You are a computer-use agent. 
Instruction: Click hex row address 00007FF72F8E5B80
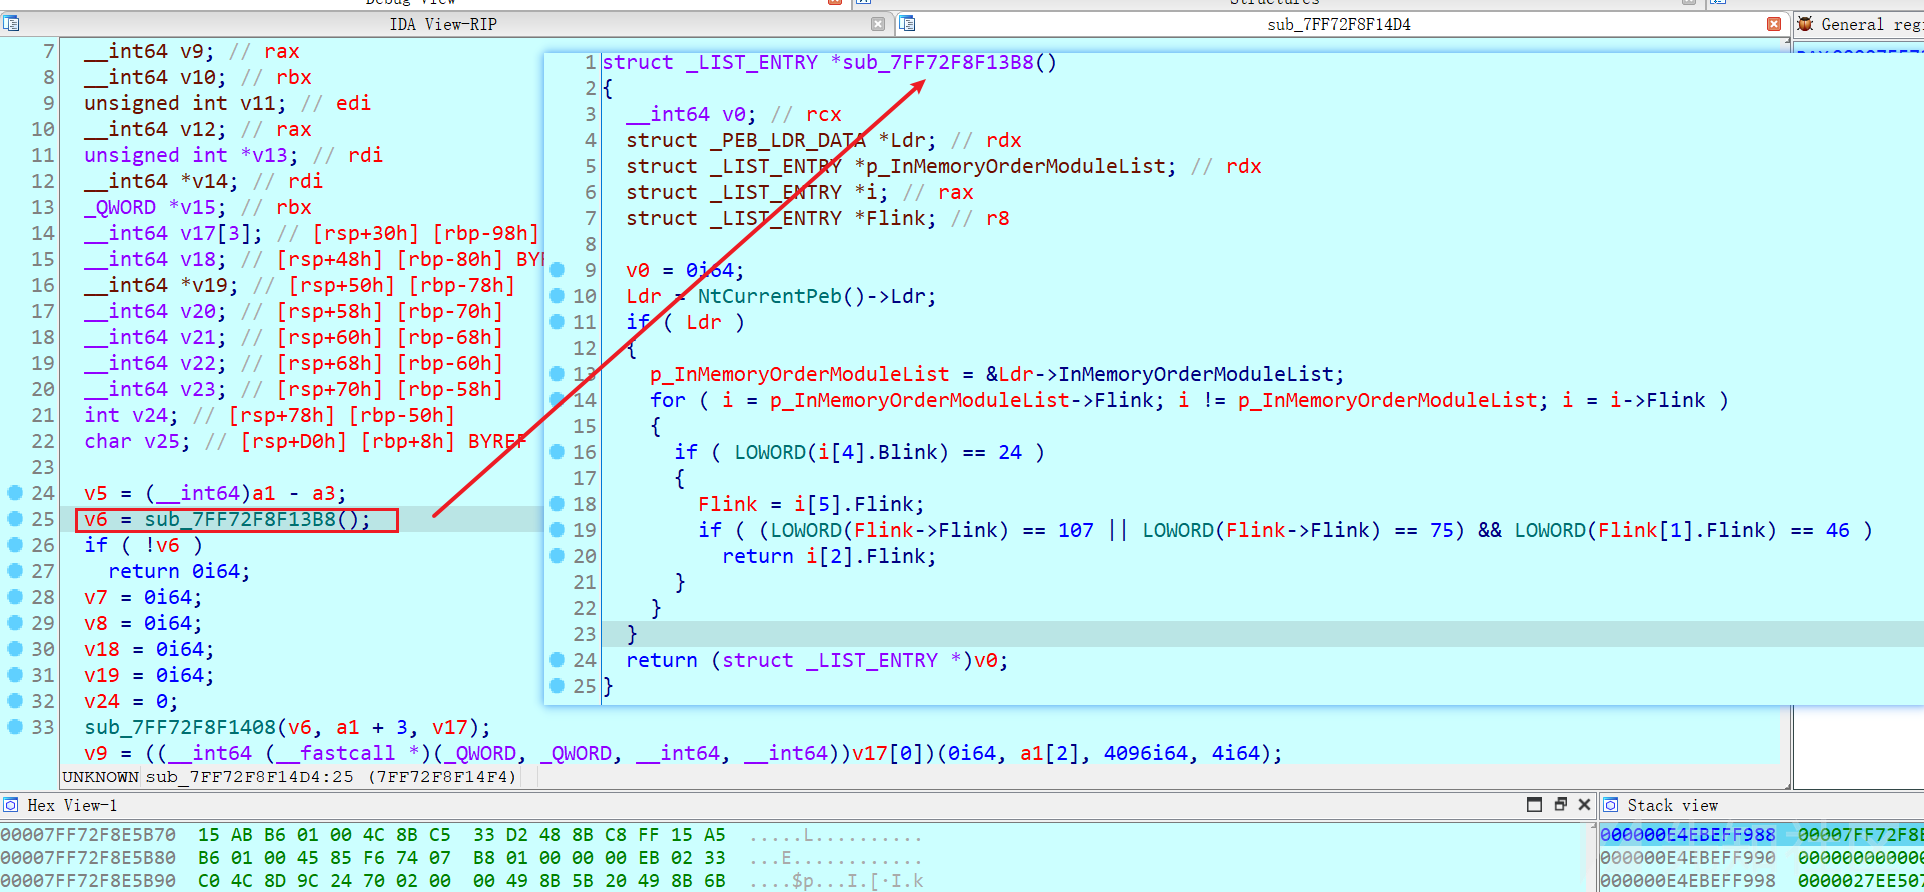(88, 858)
